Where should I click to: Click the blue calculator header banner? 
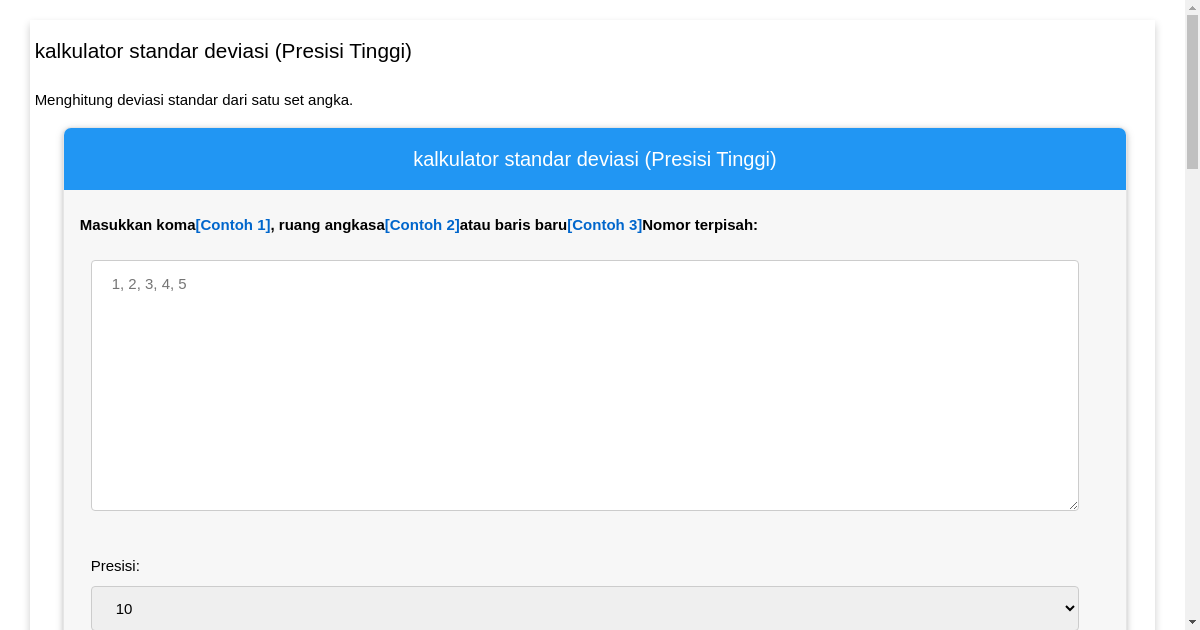pos(594,159)
